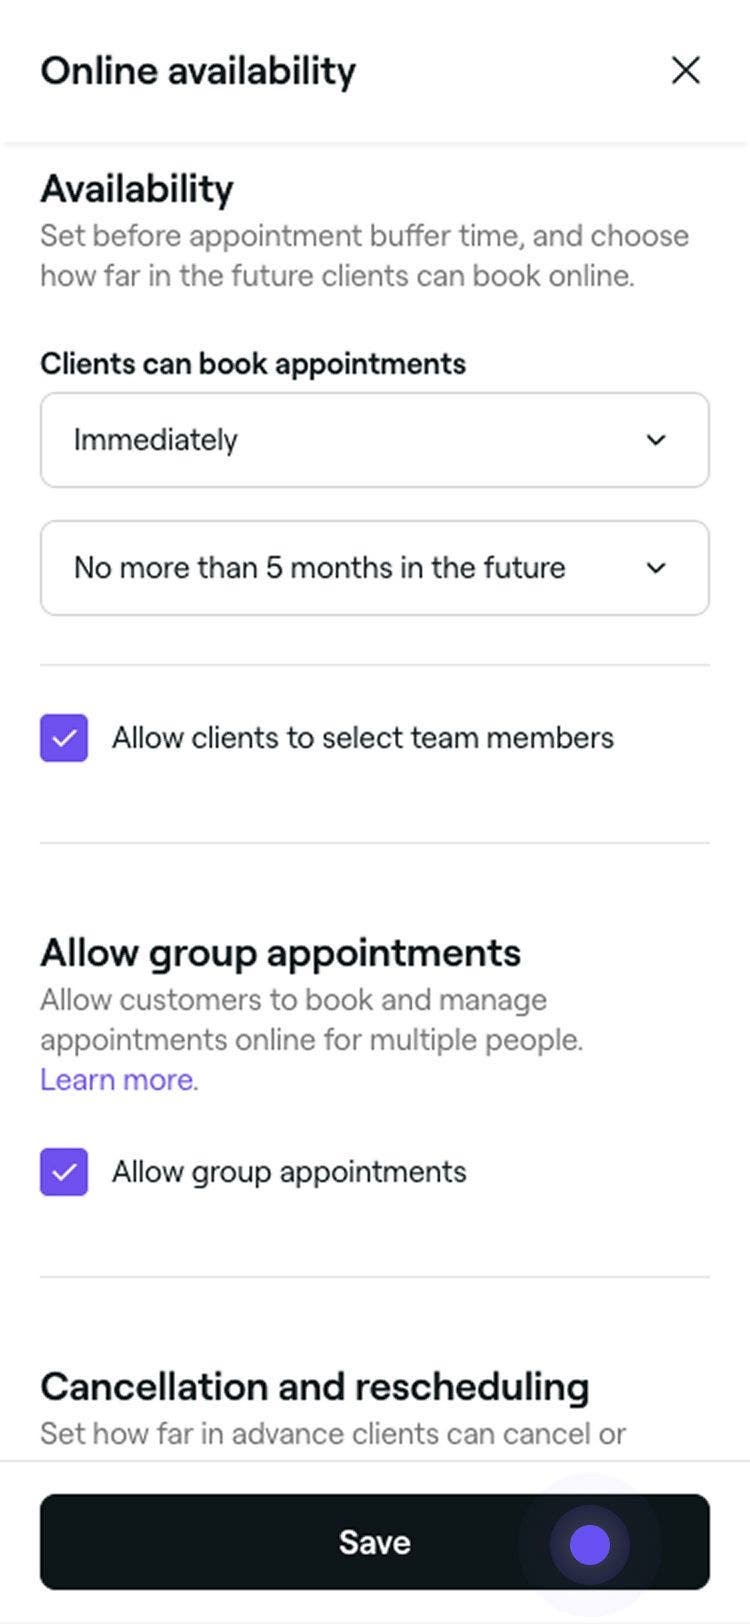Click the Allow clients to select team members label
This screenshot has height=1624, width=750.
click(x=363, y=738)
